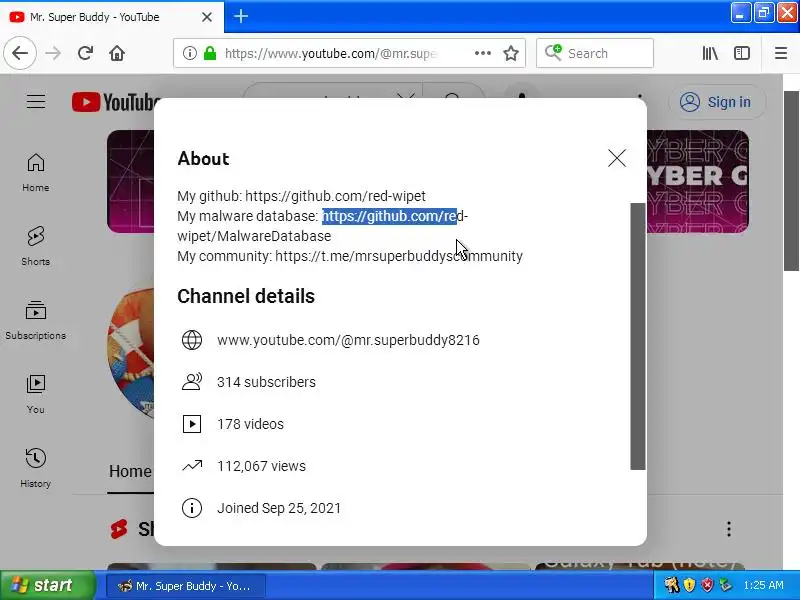This screenshot has width=800, height=600.
Task: Click the globe icon beside channel URL
Action: [192, 340]
